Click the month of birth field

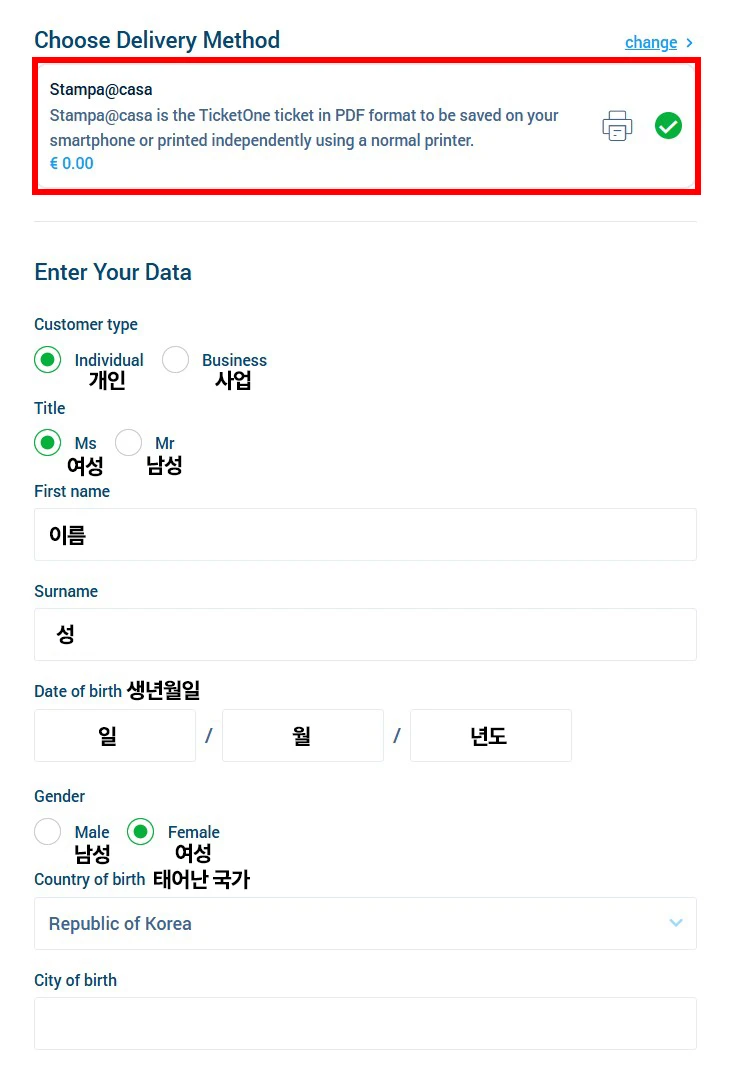click(302, 736)
